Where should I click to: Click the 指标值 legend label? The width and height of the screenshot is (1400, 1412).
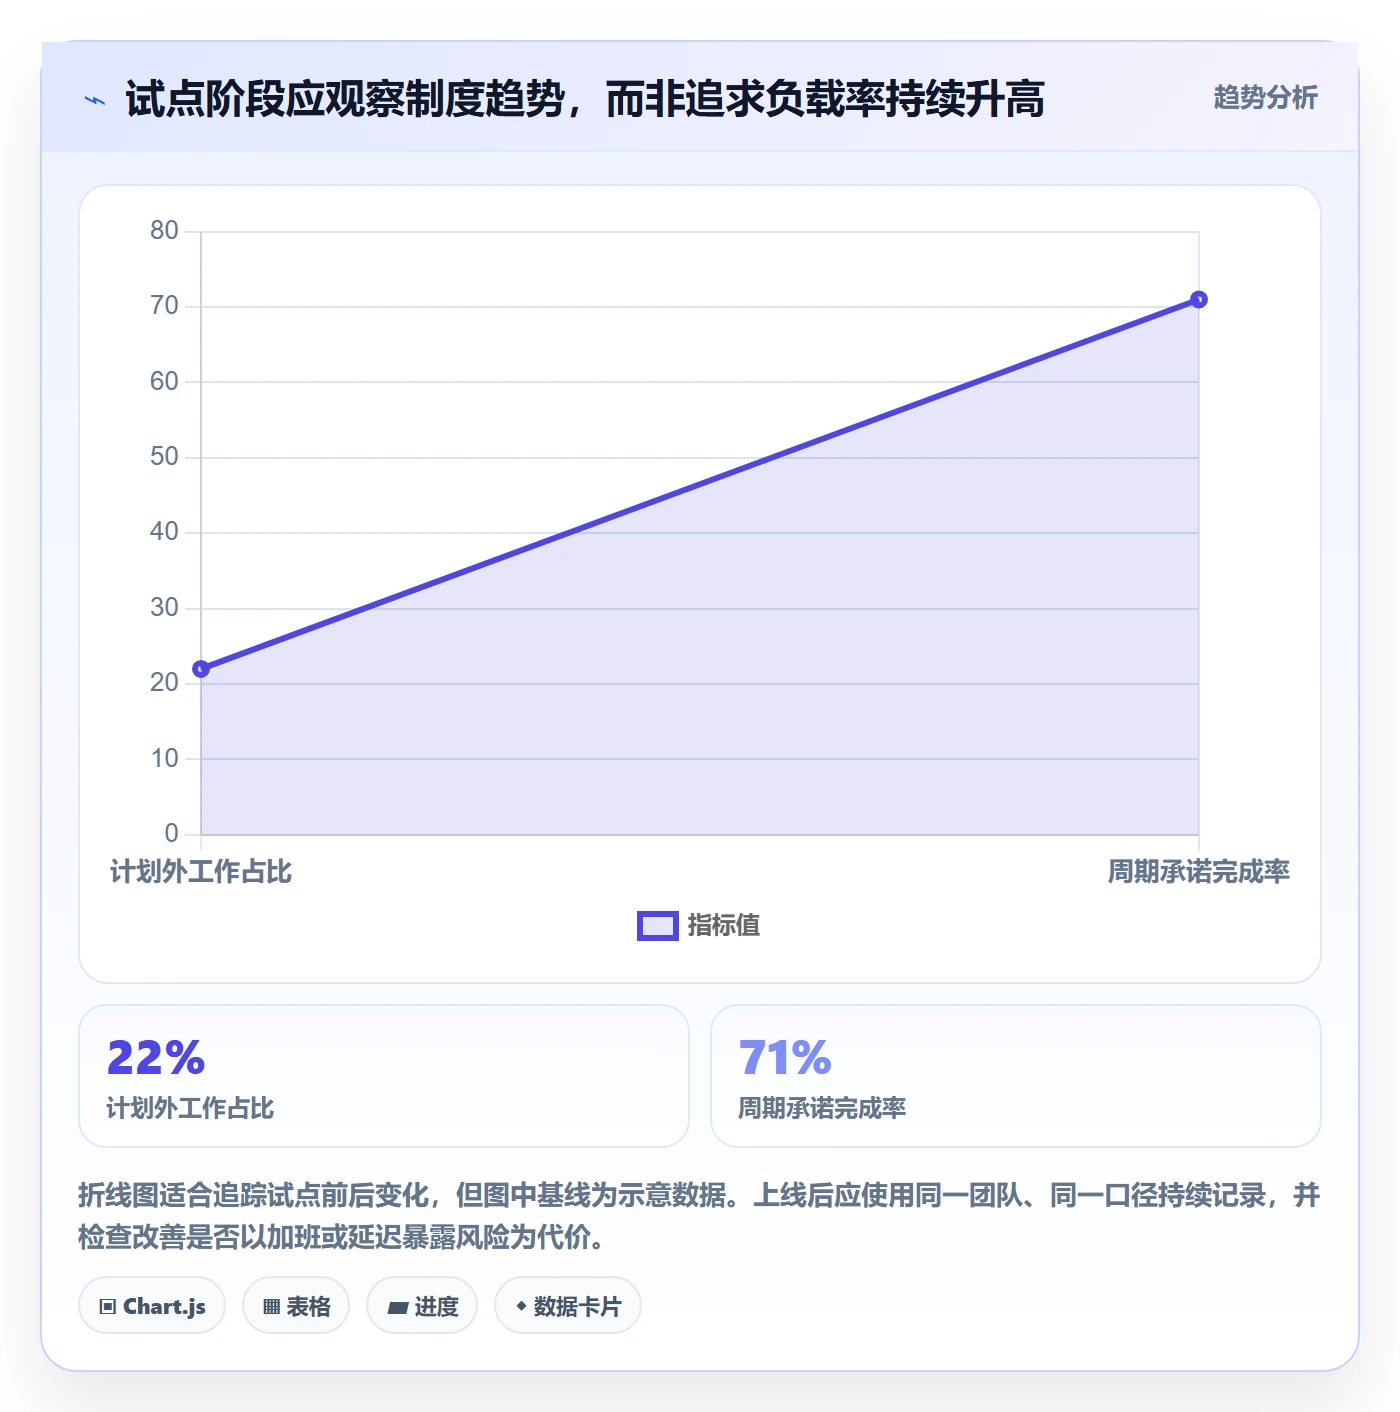724,926
